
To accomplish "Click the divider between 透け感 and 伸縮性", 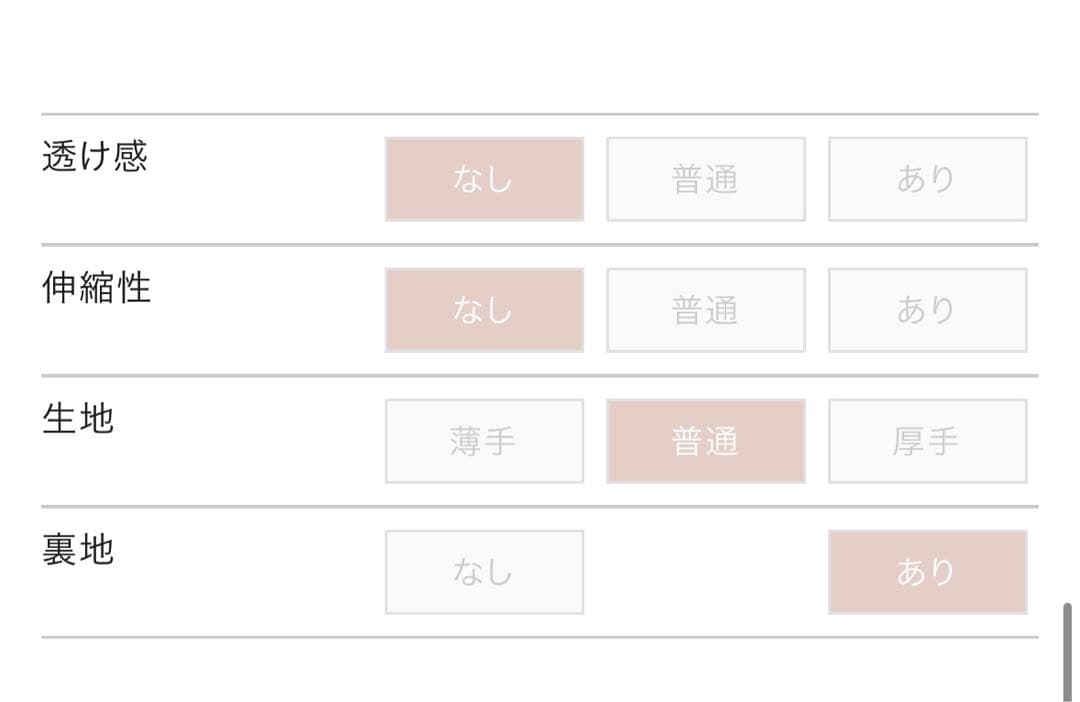I will tap(540, 245).
